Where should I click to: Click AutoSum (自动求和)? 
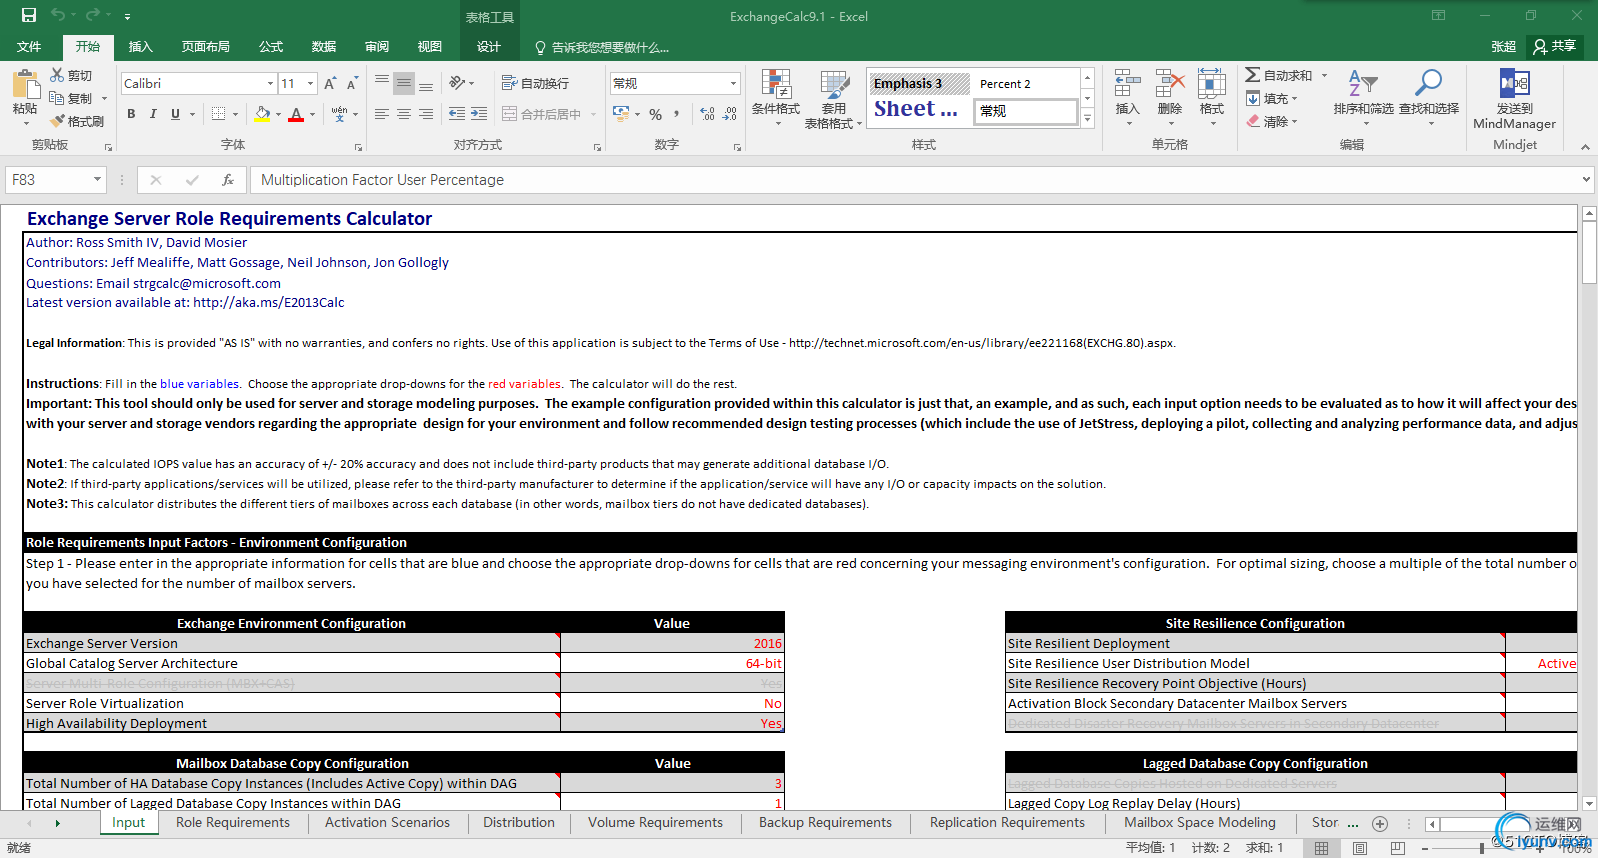coord(1279,75)
